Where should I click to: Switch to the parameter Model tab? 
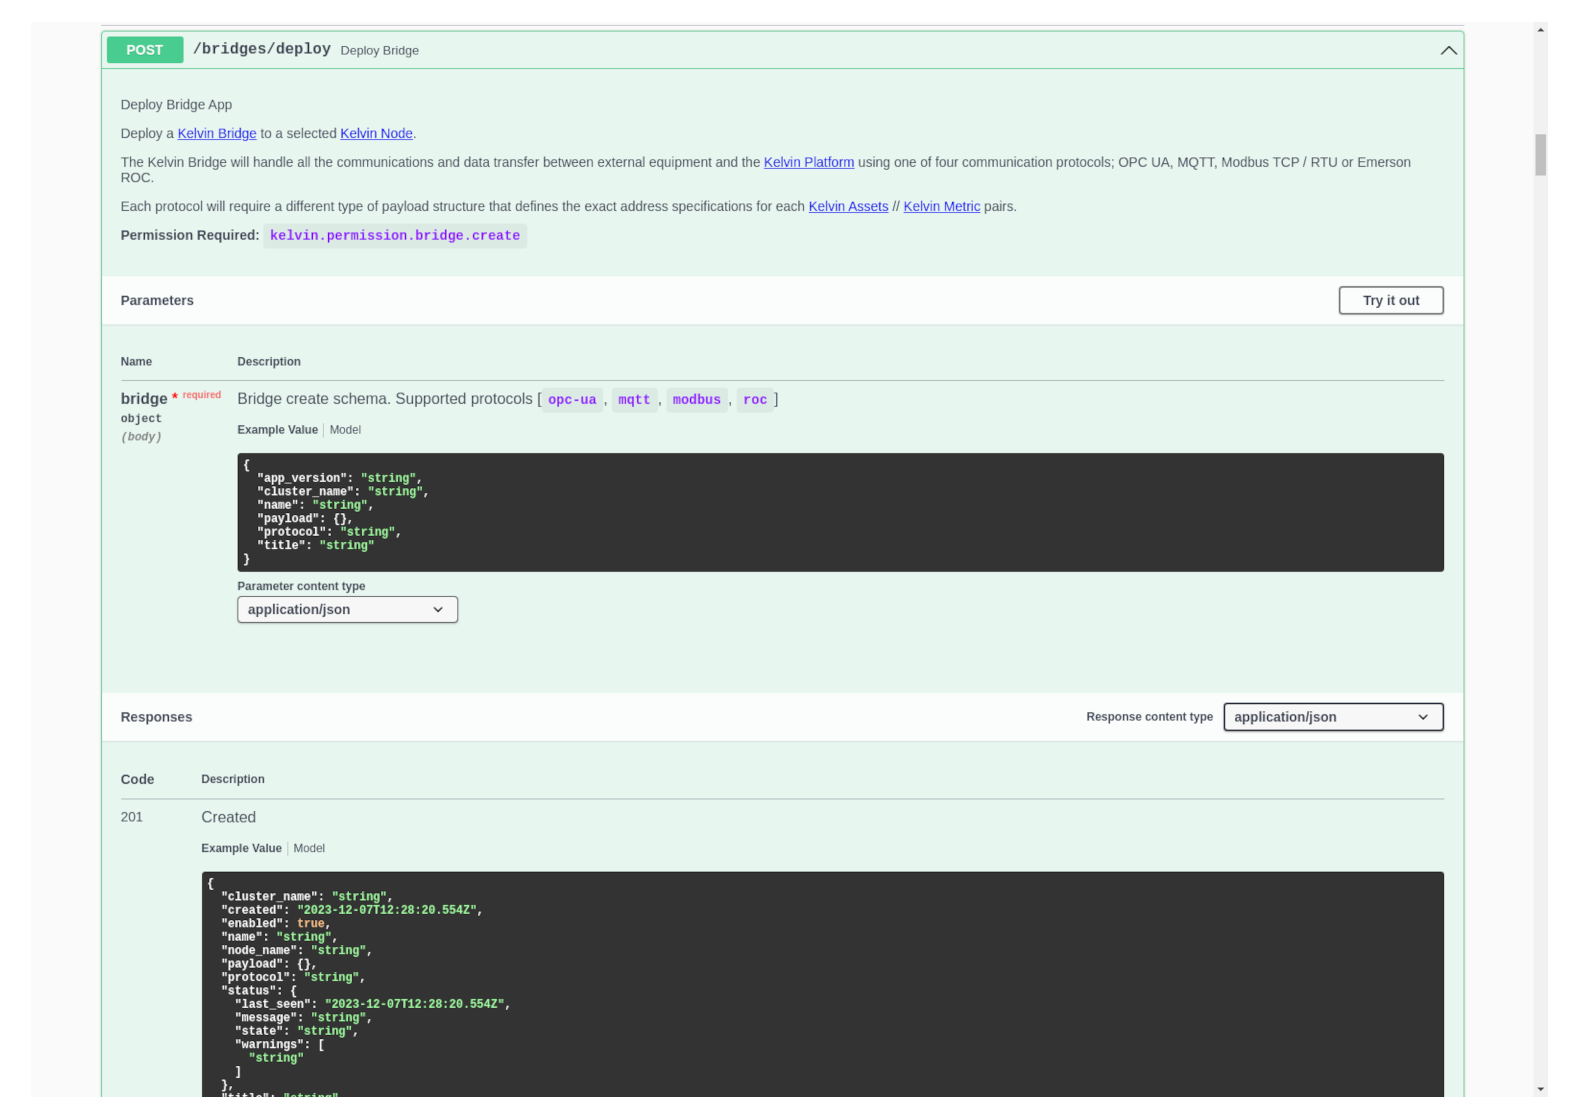[345, 430]
